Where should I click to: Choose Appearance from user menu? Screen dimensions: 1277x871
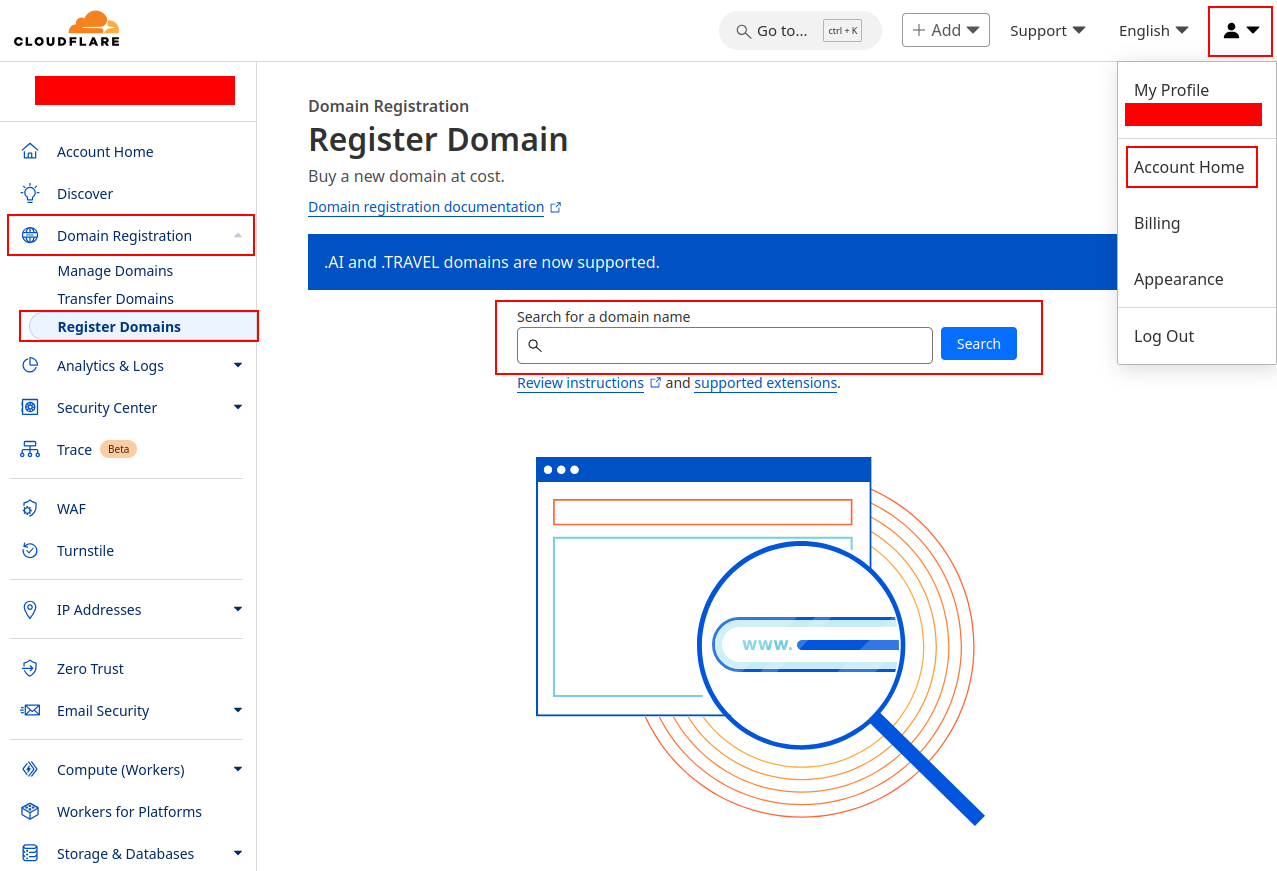click(x=1178, y=279)
